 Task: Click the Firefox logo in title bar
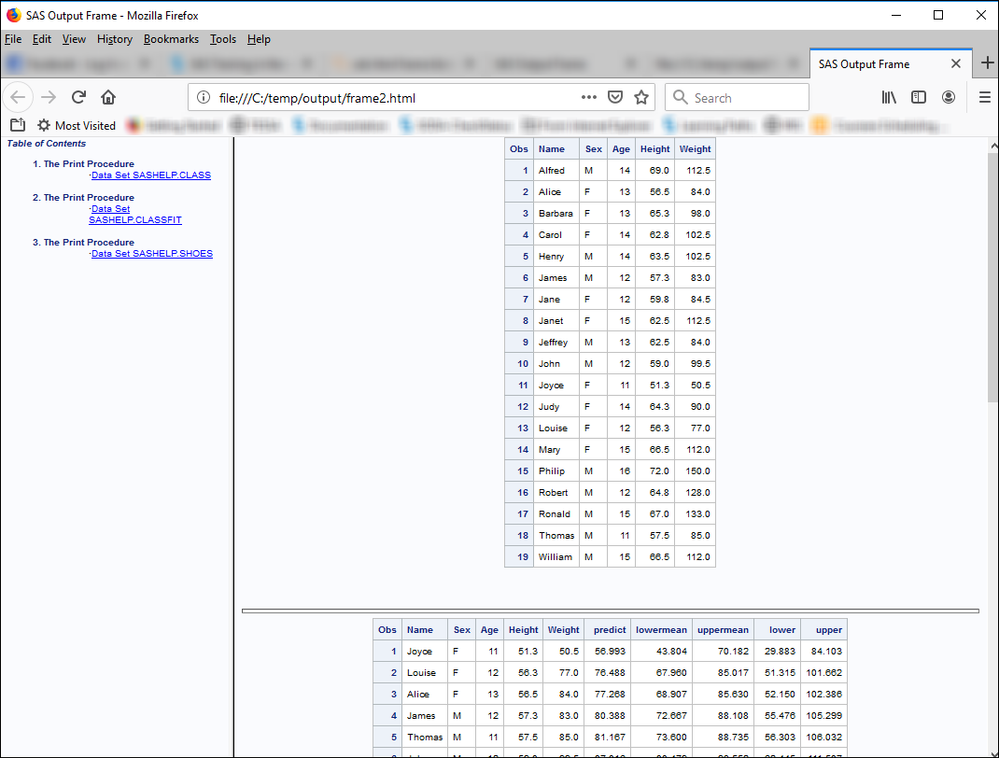click(13, 15)
